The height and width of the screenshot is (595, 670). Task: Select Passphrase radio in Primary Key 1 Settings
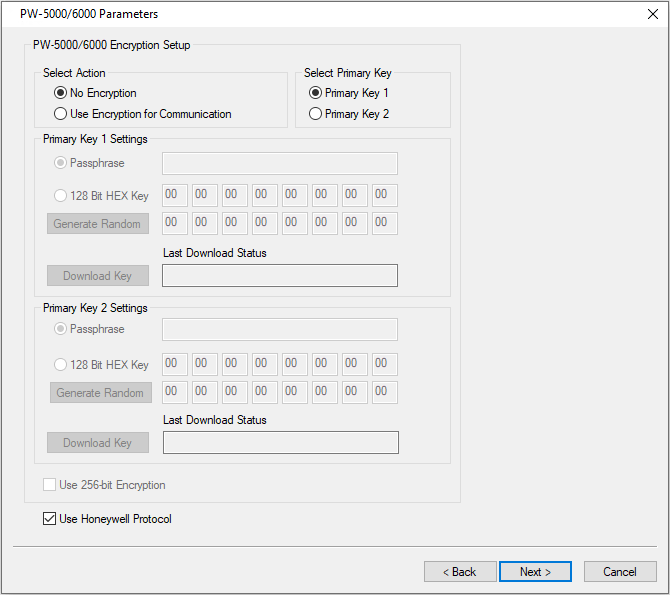coord(61,163)
